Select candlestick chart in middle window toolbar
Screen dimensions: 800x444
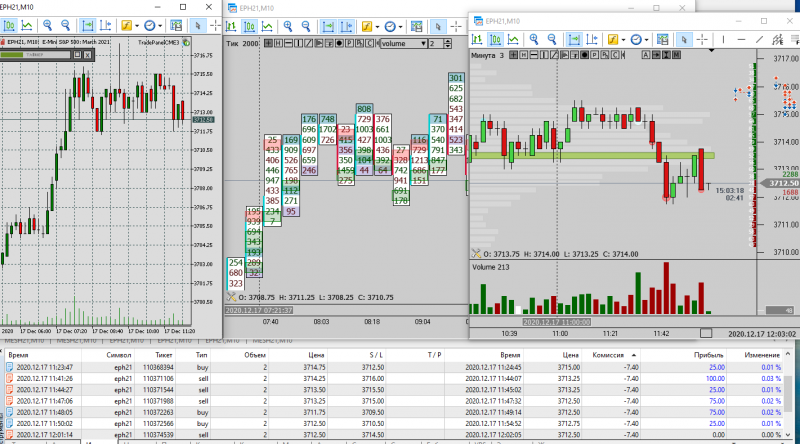pyautogui.click(x=249, y=27)
